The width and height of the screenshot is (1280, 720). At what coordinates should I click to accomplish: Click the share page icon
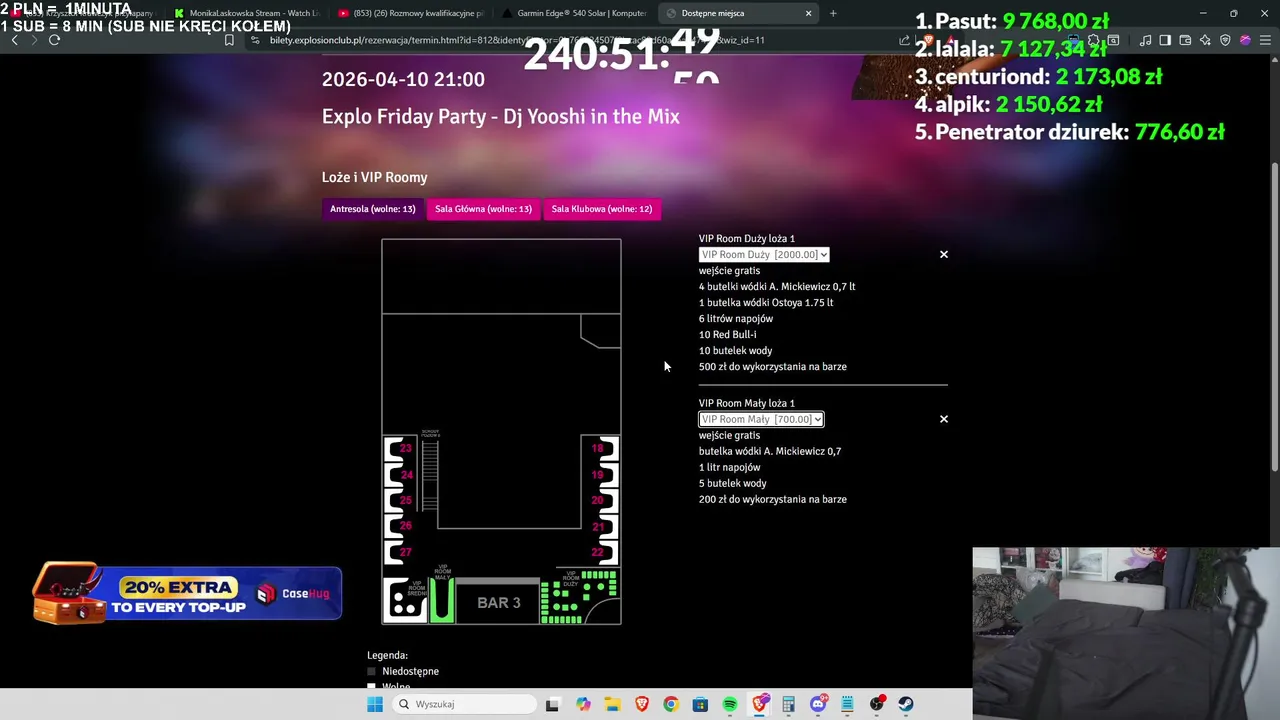click(904, 40)
